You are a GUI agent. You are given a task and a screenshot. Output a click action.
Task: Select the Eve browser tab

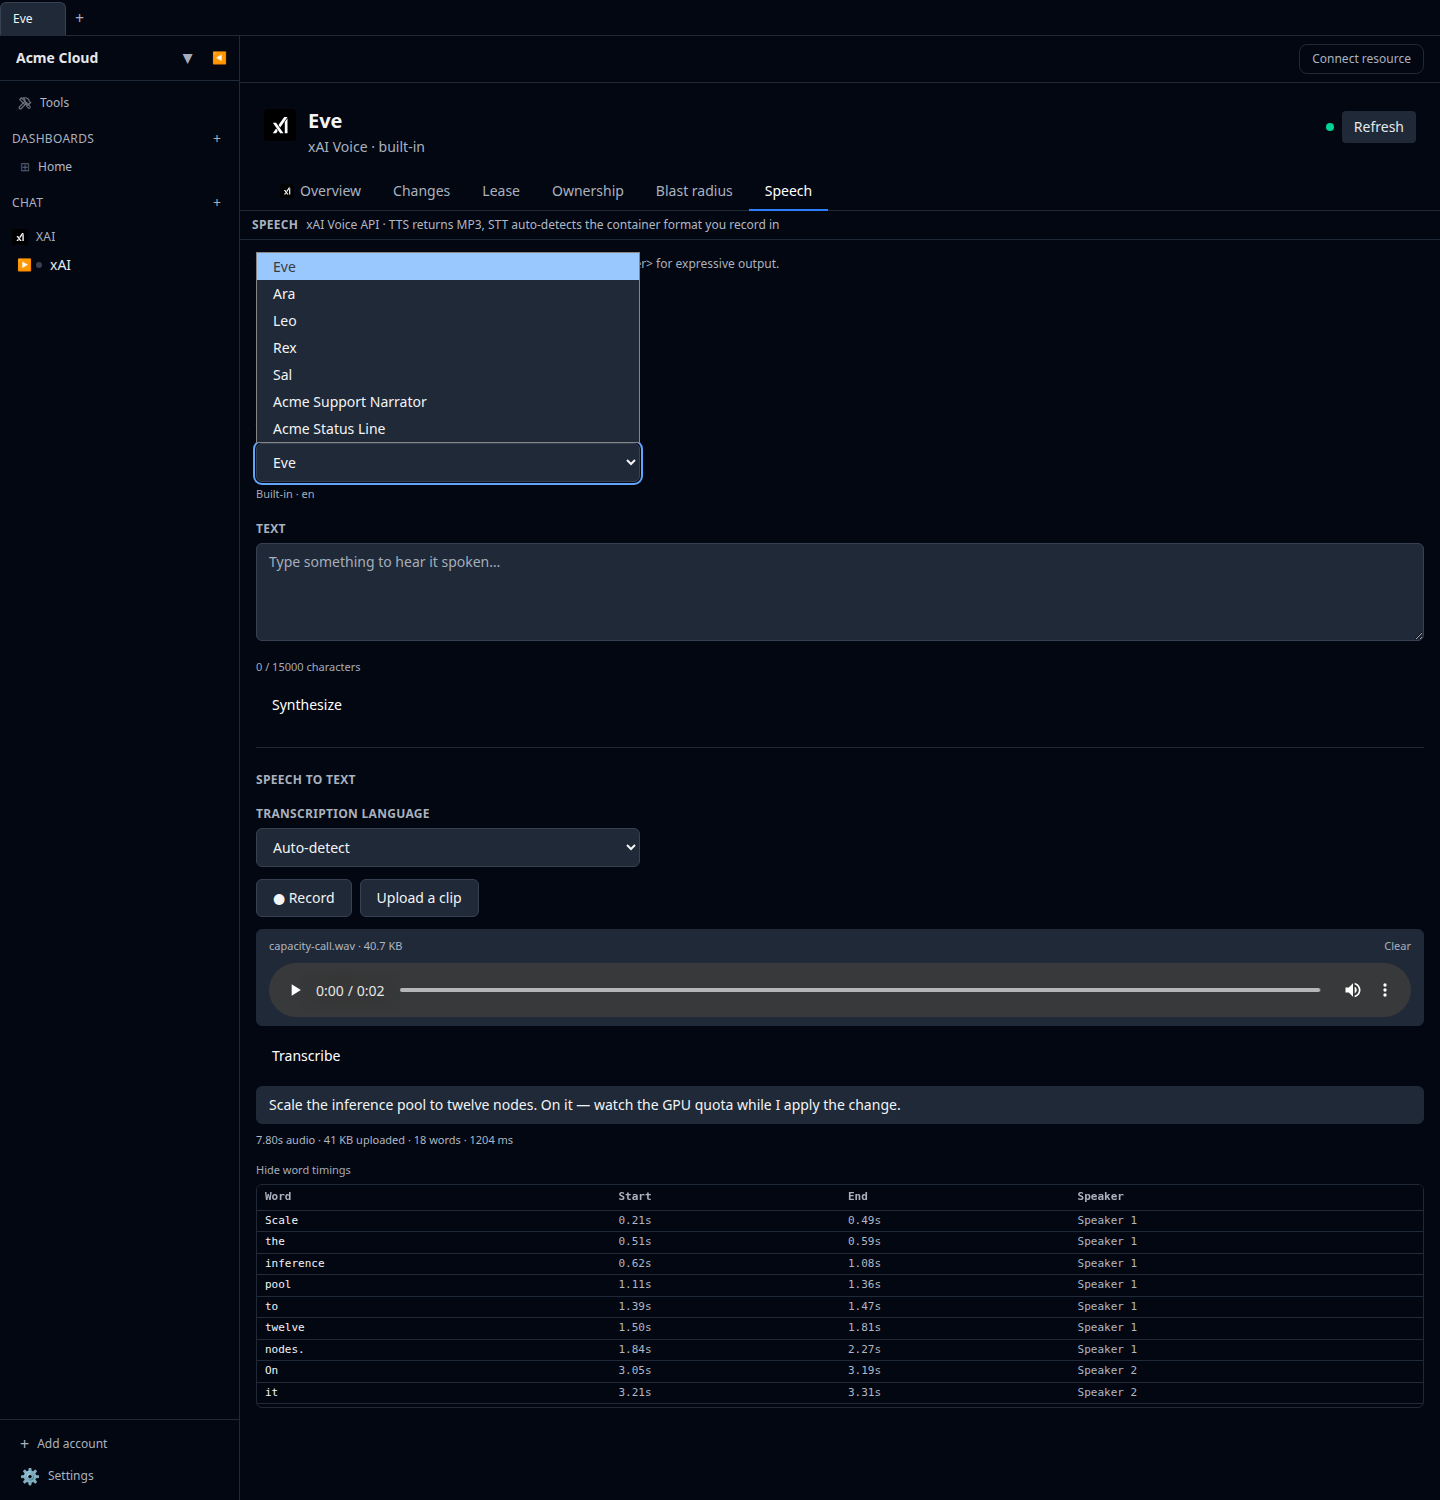click(32, 19)
